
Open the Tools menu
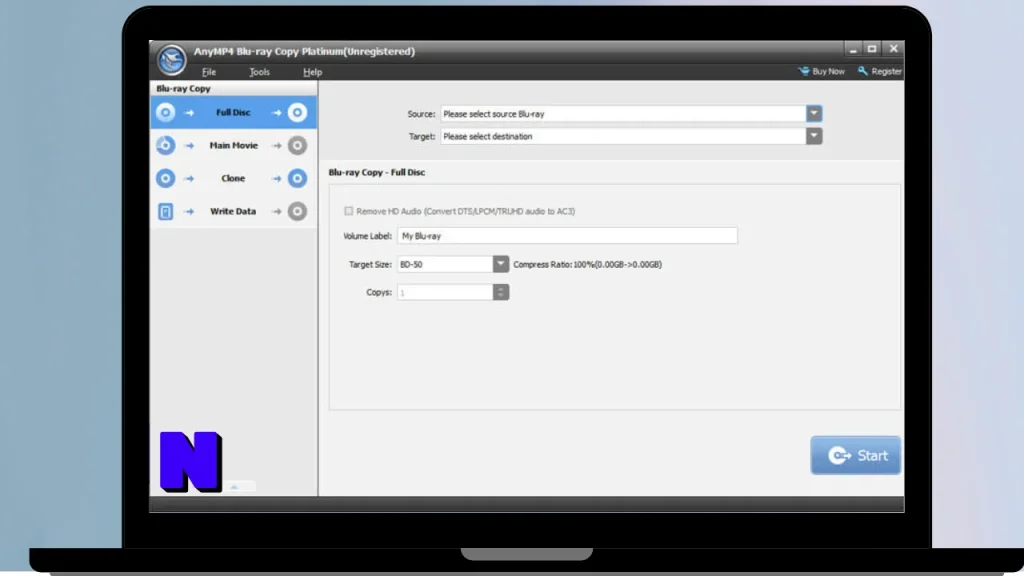[x=259, y=72]
